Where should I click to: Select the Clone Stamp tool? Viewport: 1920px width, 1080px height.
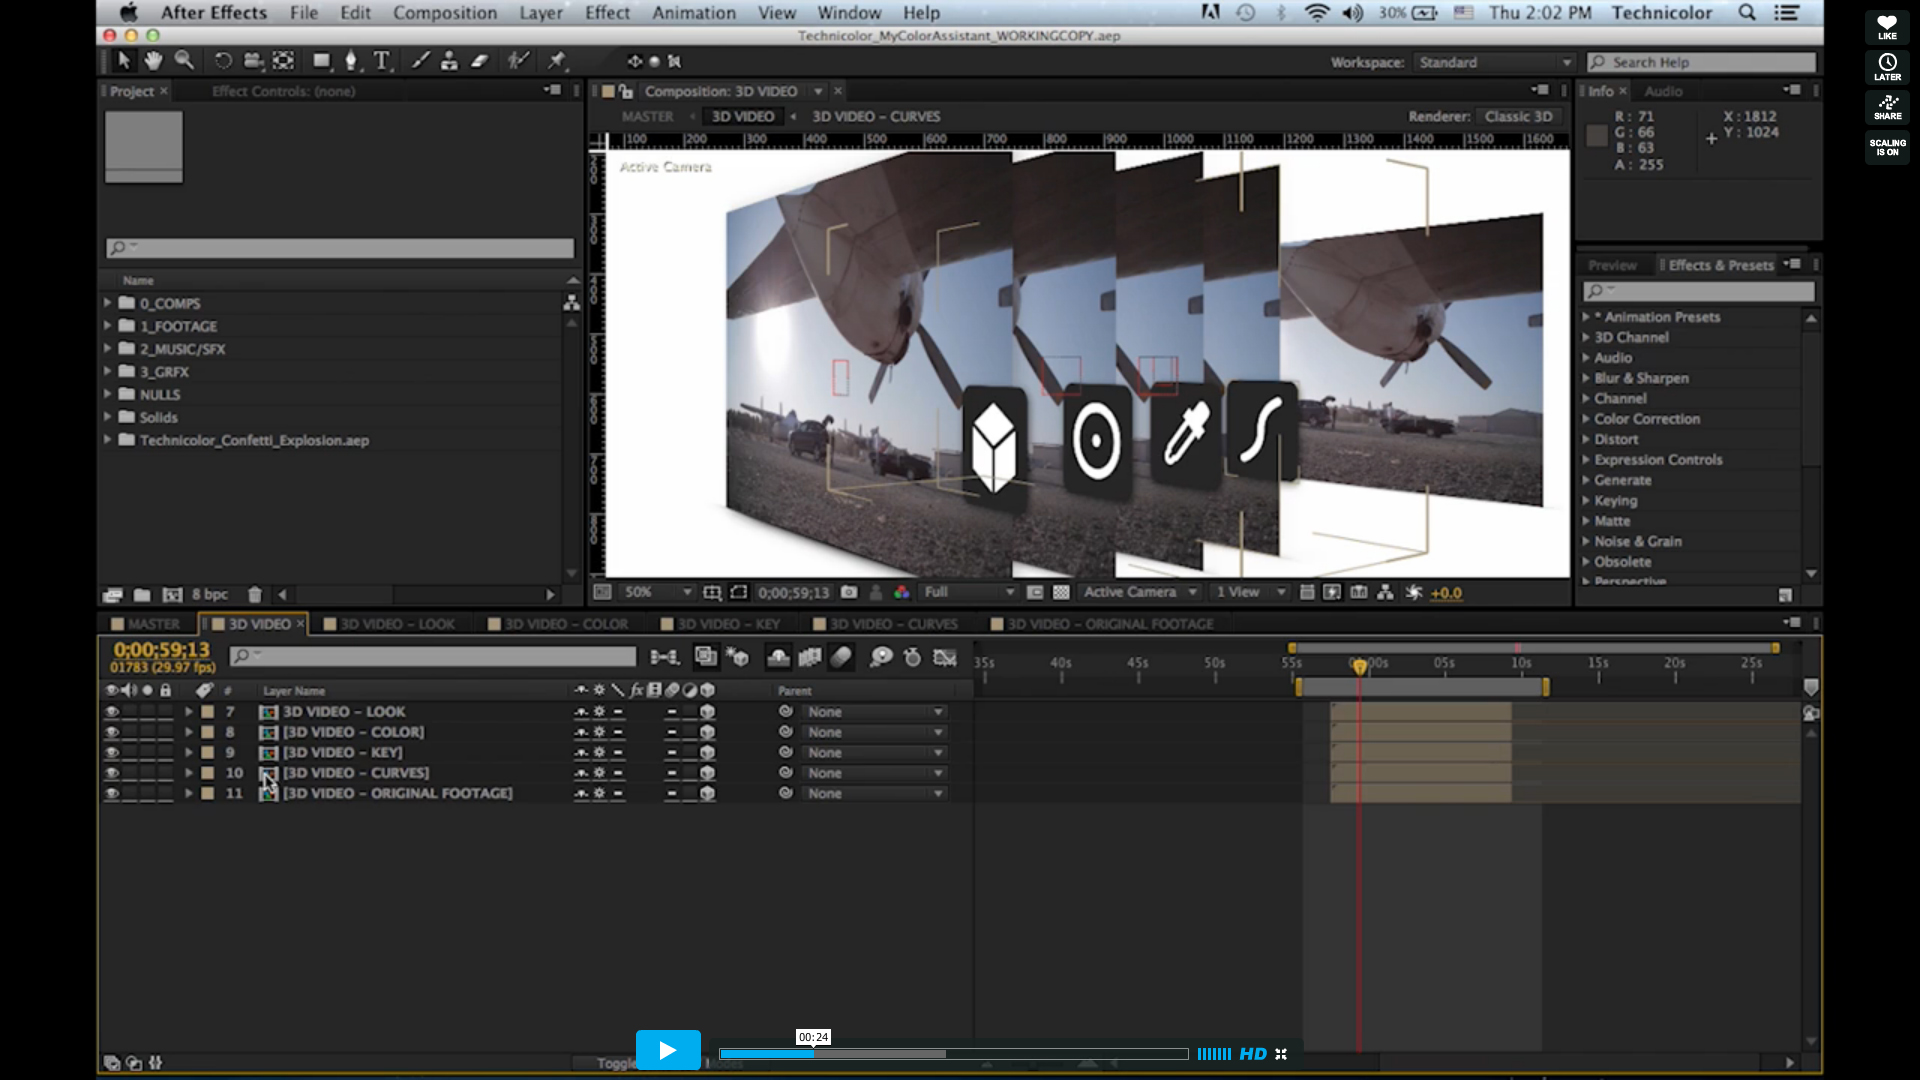pos(449,61)
